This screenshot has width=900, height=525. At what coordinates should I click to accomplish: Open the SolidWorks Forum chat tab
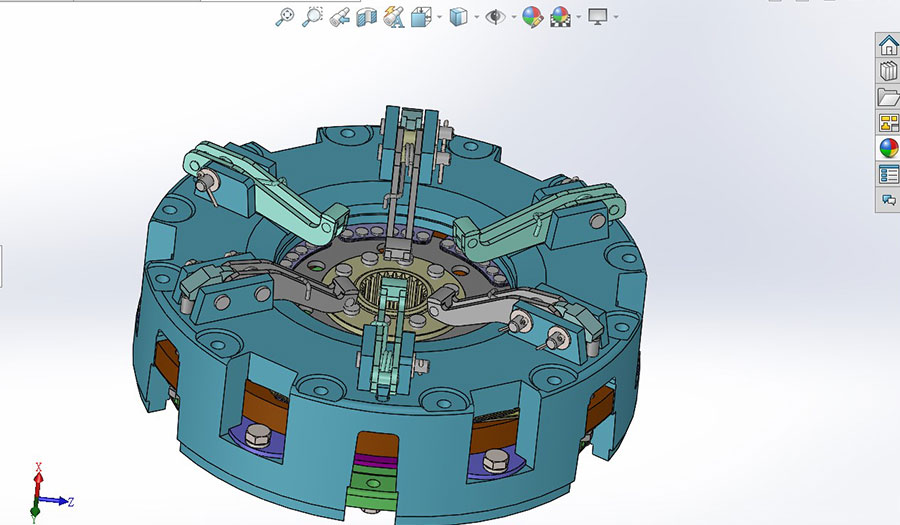coord(889,200)
